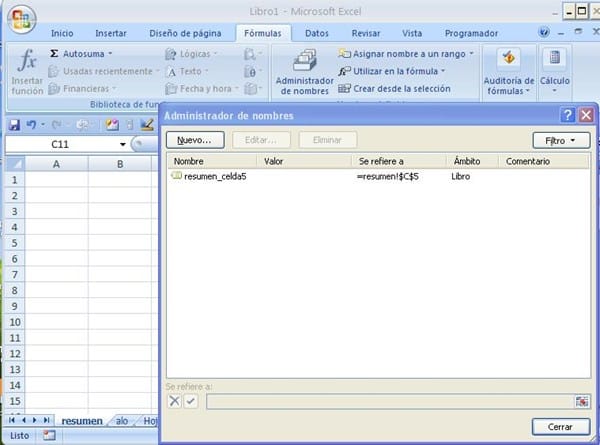The width and height of the screenshot is (600, 445).
Task: Click the save icon in quick toolbar
Action: (15, 125)
